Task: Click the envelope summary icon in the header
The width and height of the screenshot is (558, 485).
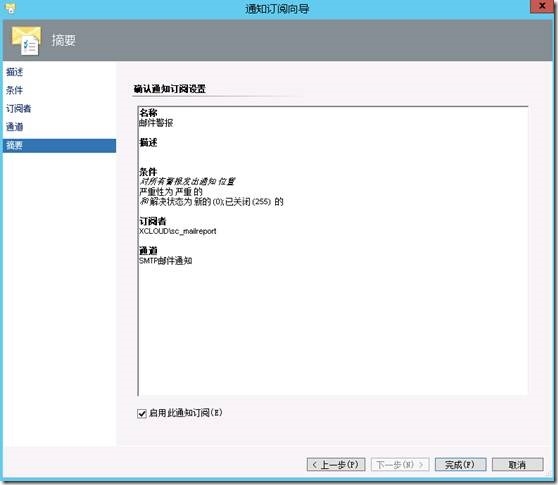Action: pyautogui.click(x=26, y=40)
